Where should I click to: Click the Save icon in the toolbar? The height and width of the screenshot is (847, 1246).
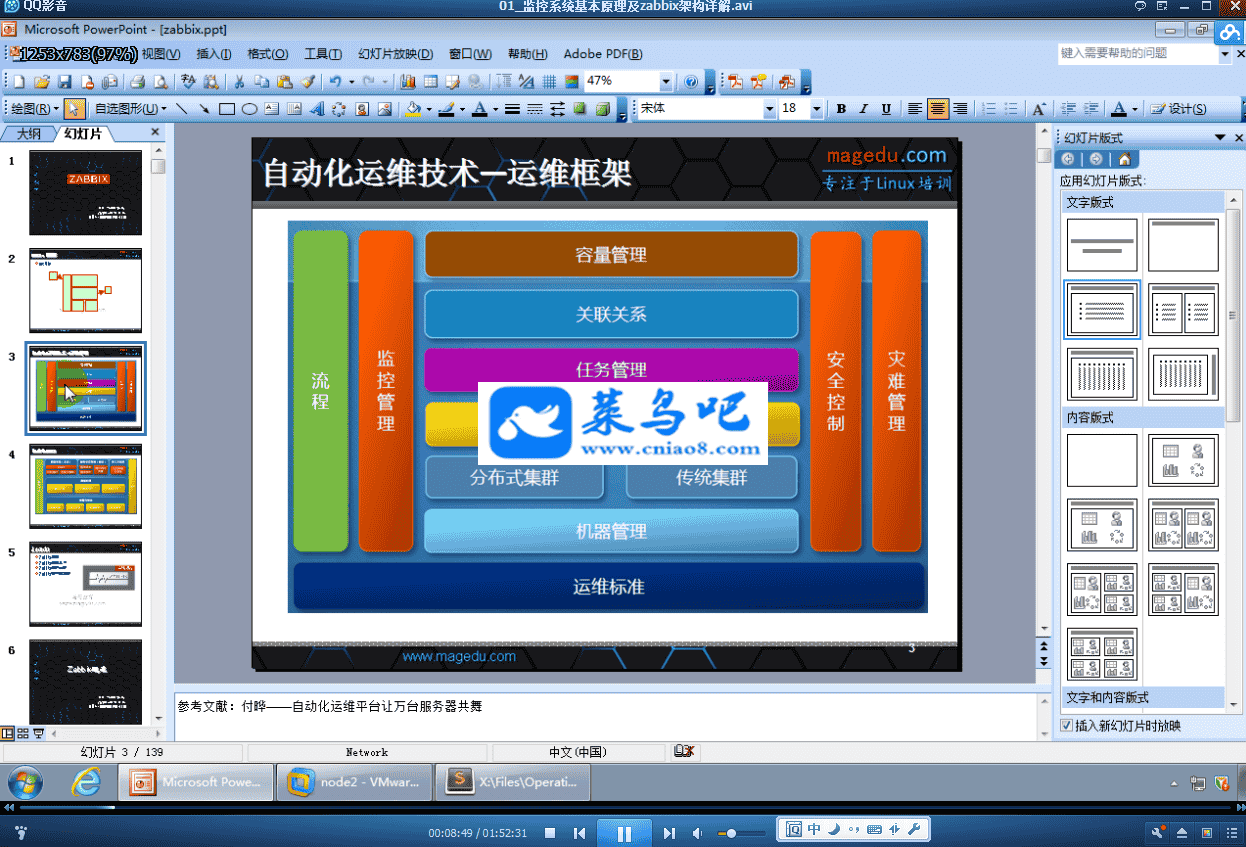pos(64,82)
